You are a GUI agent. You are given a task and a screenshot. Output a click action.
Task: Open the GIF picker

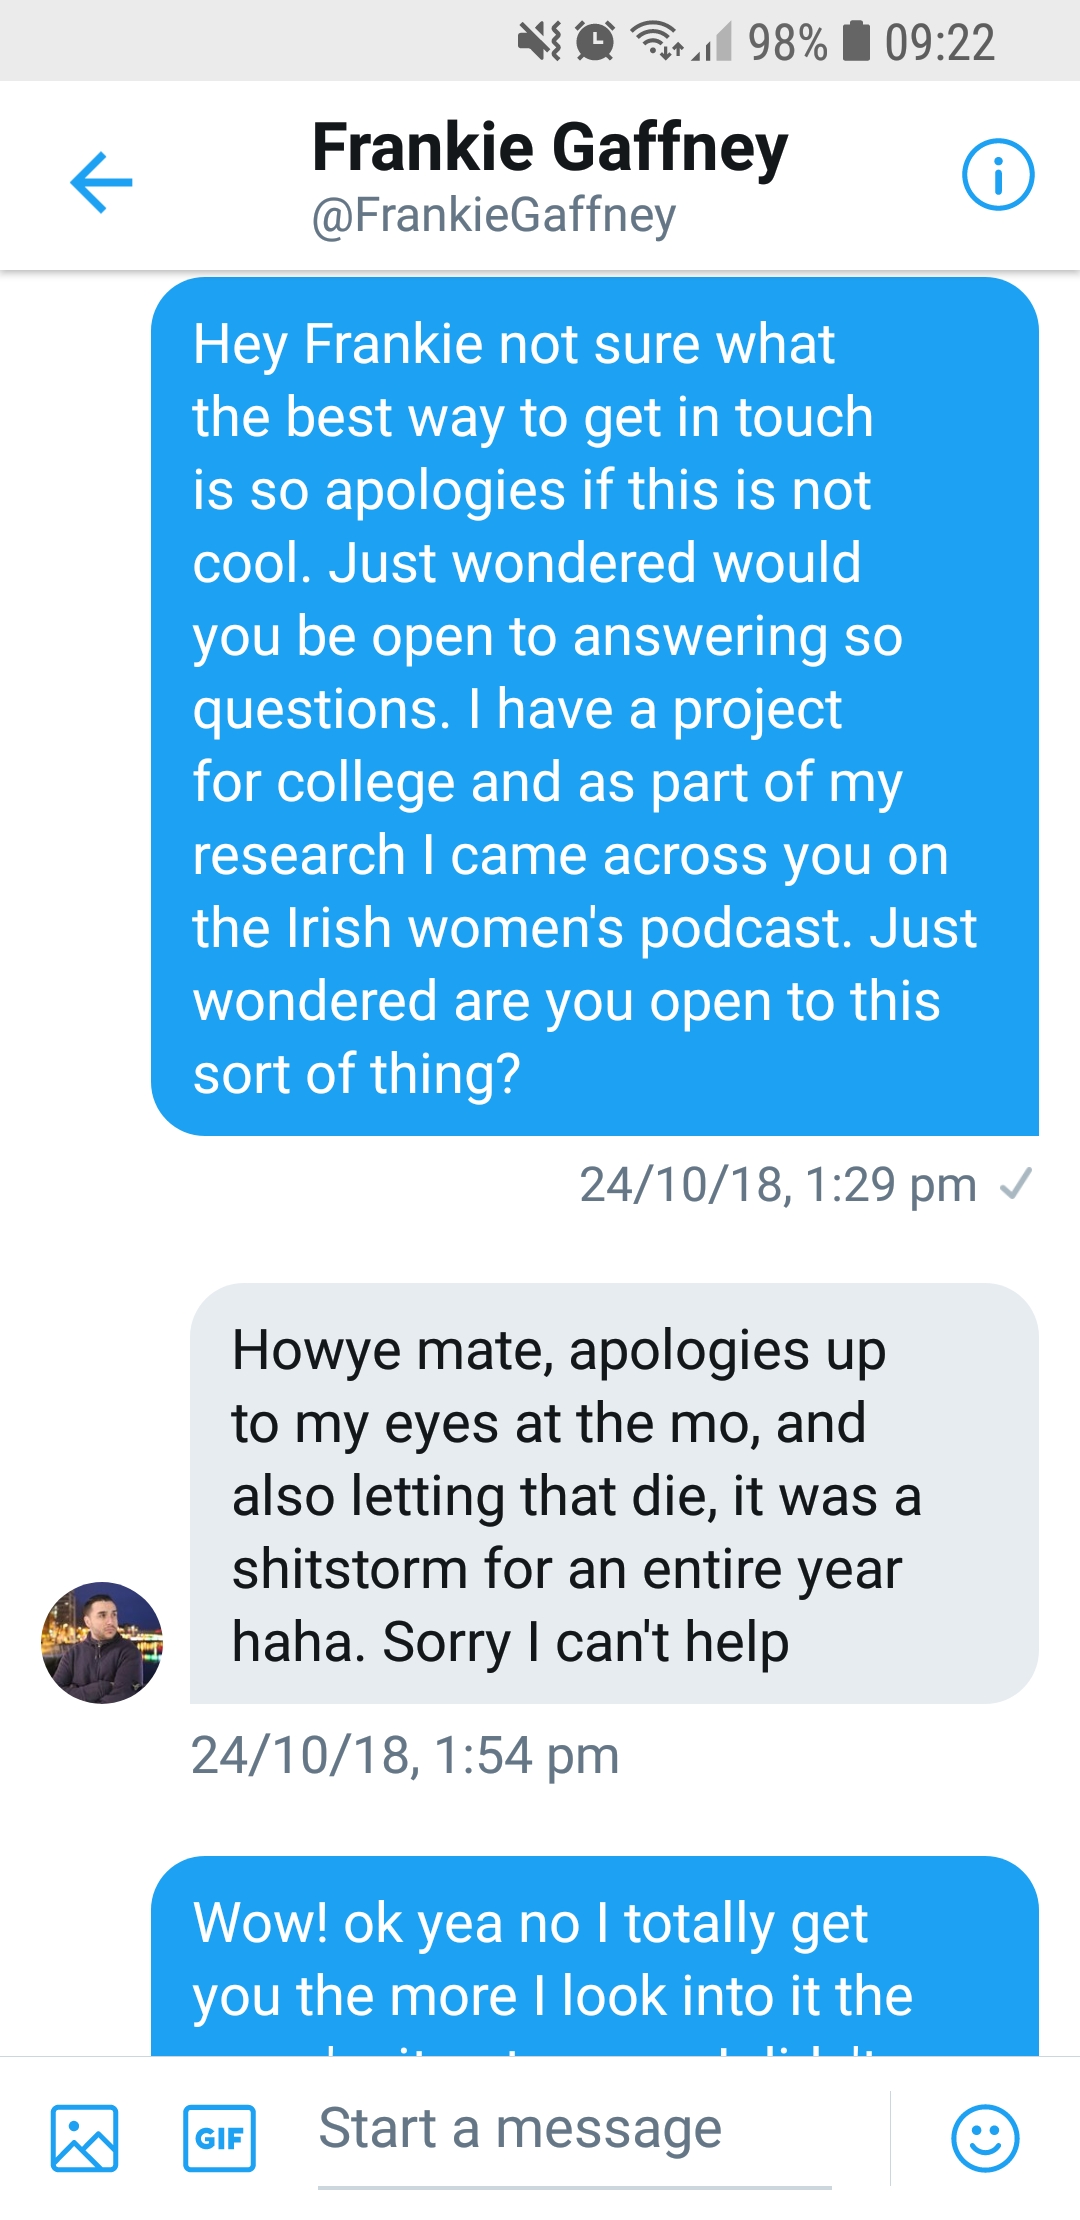click(x=219, y=2138)
